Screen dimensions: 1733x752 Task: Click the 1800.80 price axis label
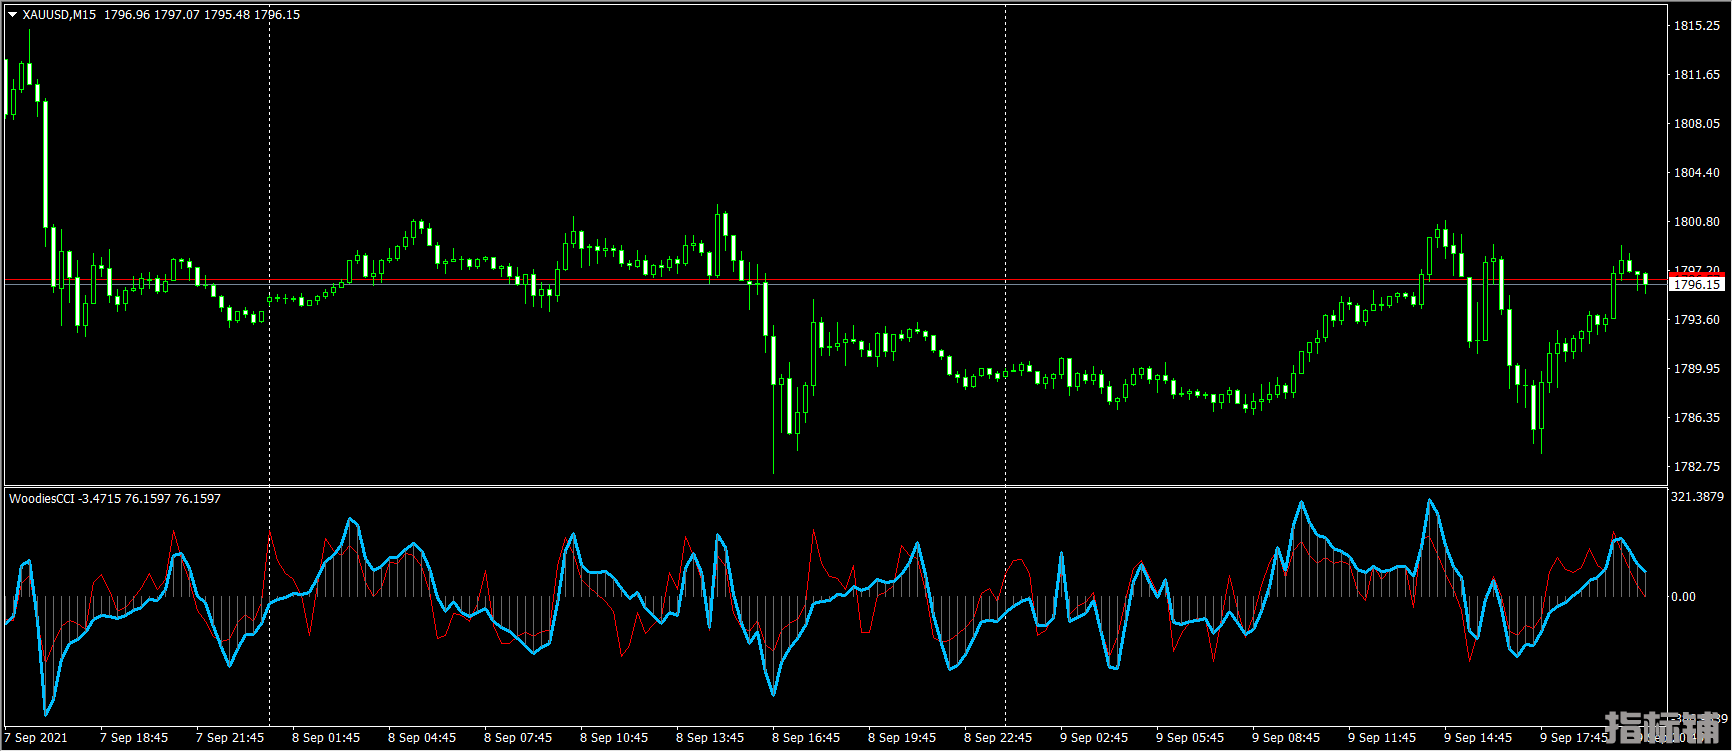pyautogui.click(x=1697, y=222)
